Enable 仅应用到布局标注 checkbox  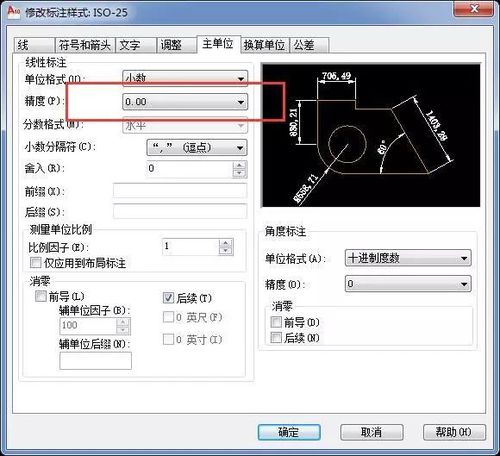36,262
